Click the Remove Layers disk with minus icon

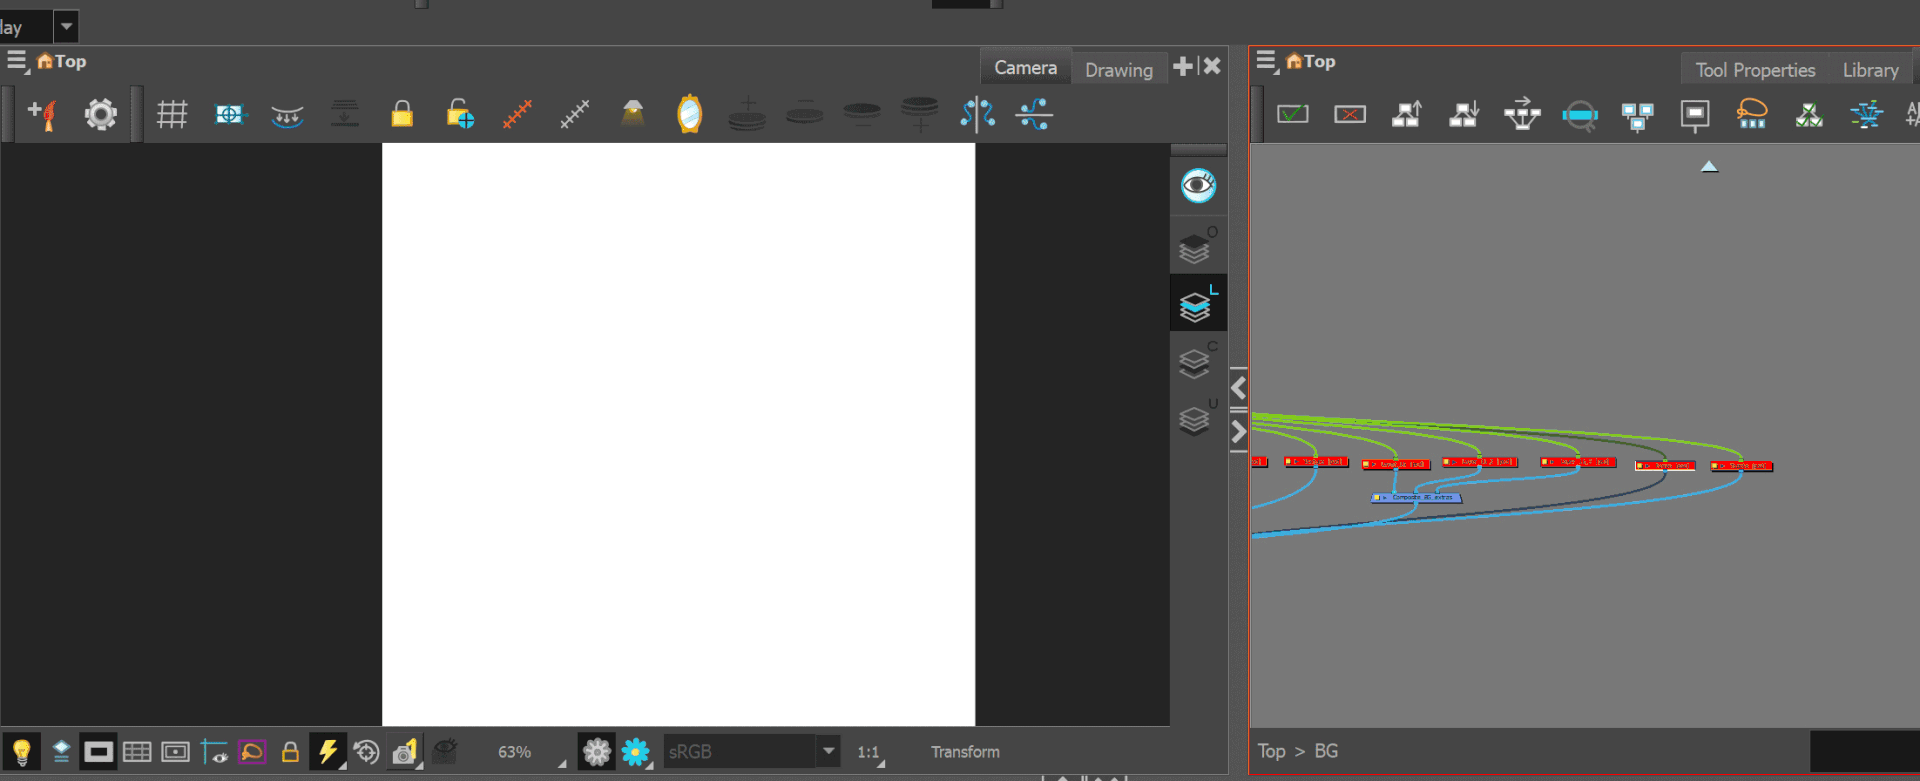[x=804, y=114]
